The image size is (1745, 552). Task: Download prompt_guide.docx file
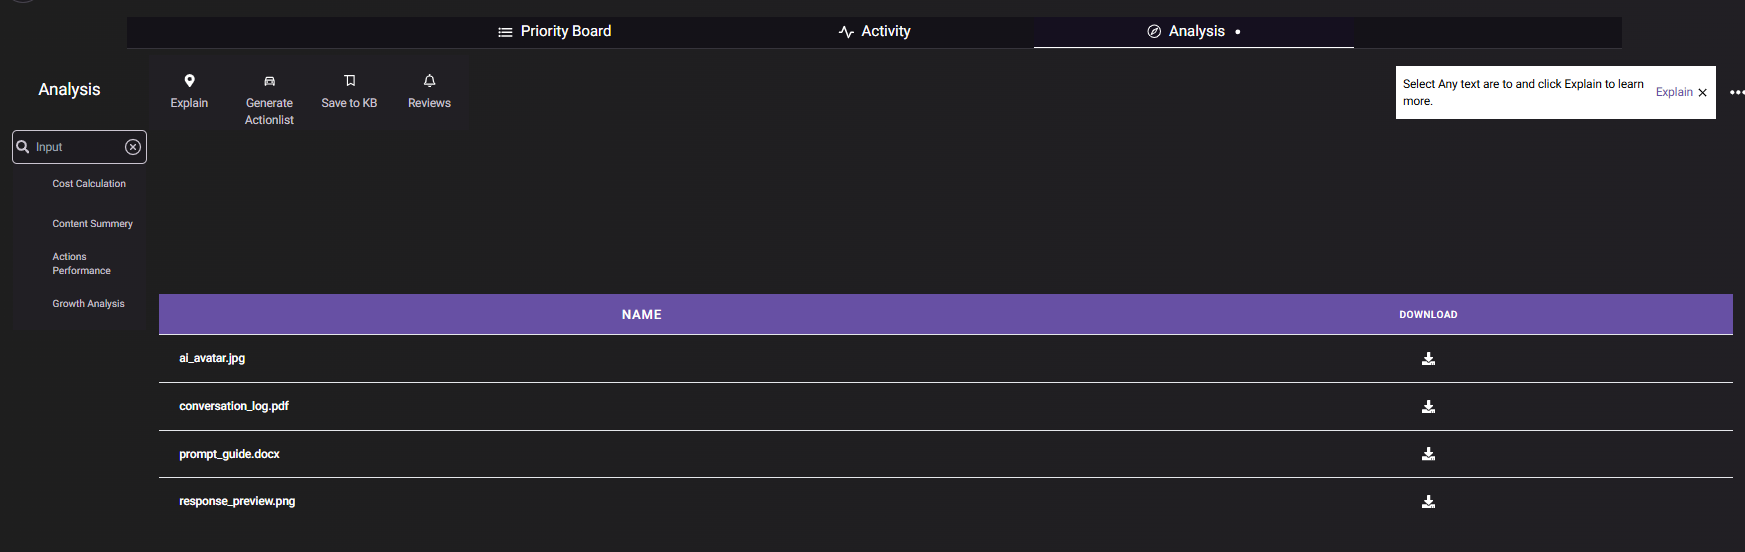(1428, 454)
